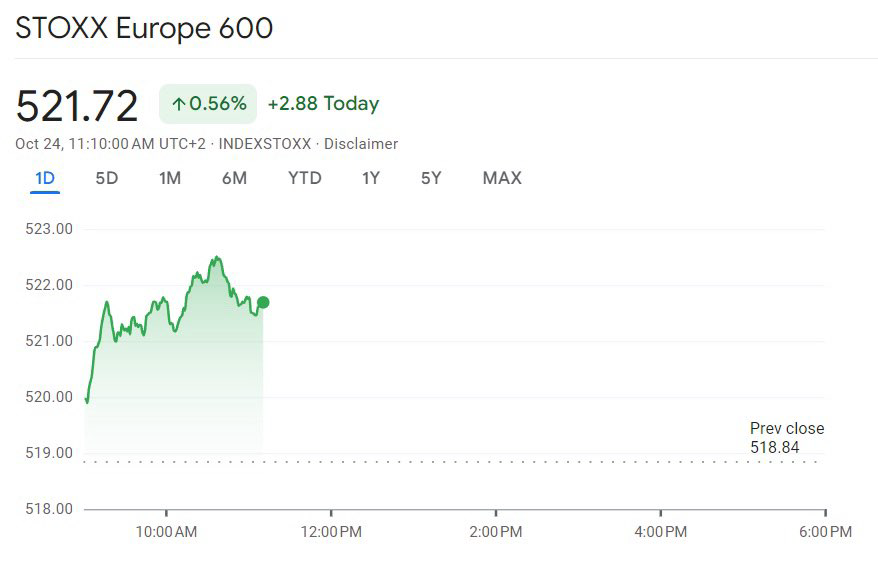Switch to the 1Y chart view
The image size is (878, 563).
click(x=371, y=178)
